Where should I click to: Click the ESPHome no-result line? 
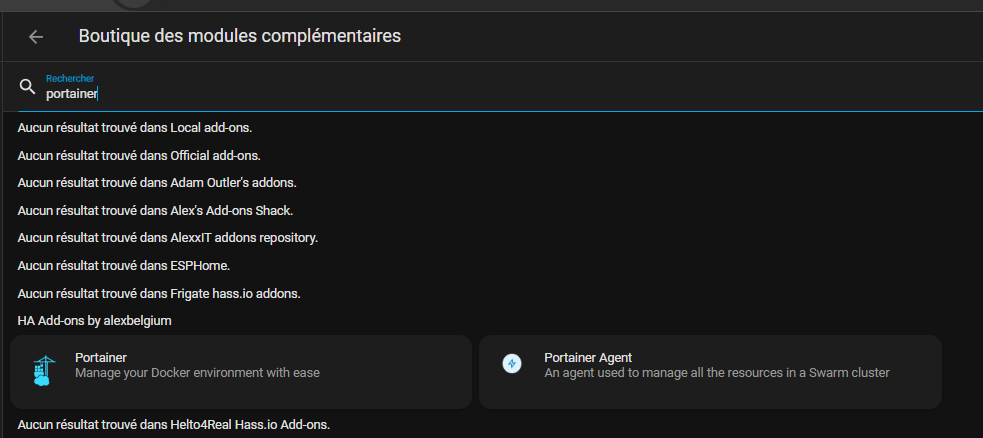click(124, 266)
